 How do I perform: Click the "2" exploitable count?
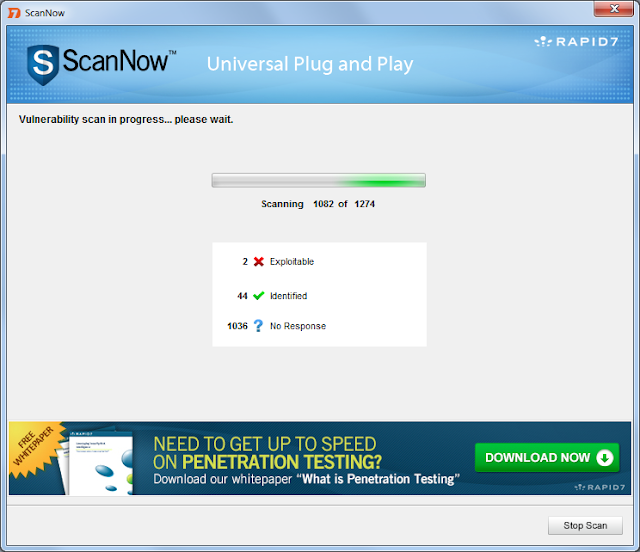coord(245,262)
